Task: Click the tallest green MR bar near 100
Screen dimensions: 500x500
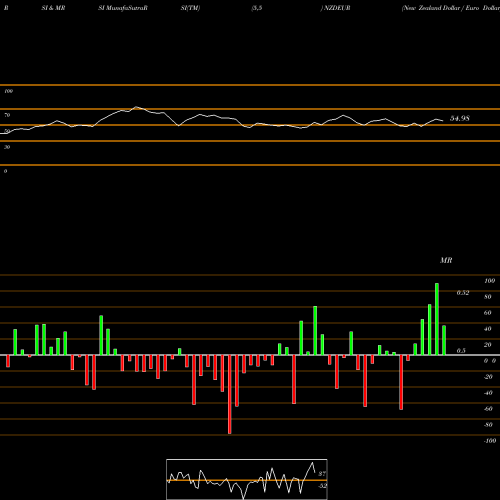Action: pyautogui.click(x=437, y=319)
